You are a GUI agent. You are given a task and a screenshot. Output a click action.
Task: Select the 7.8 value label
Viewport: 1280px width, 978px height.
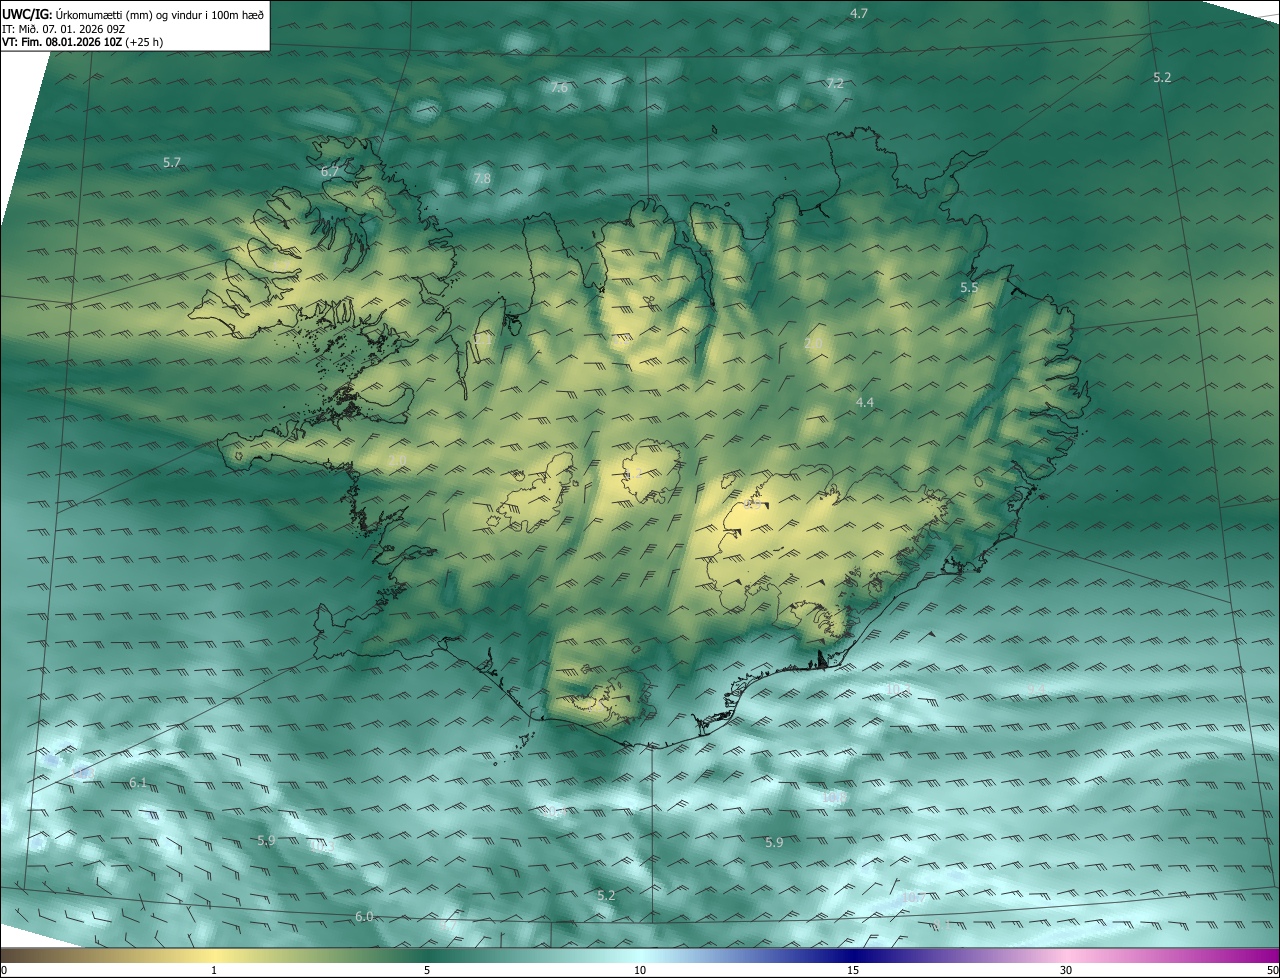[x=482, y=178]
